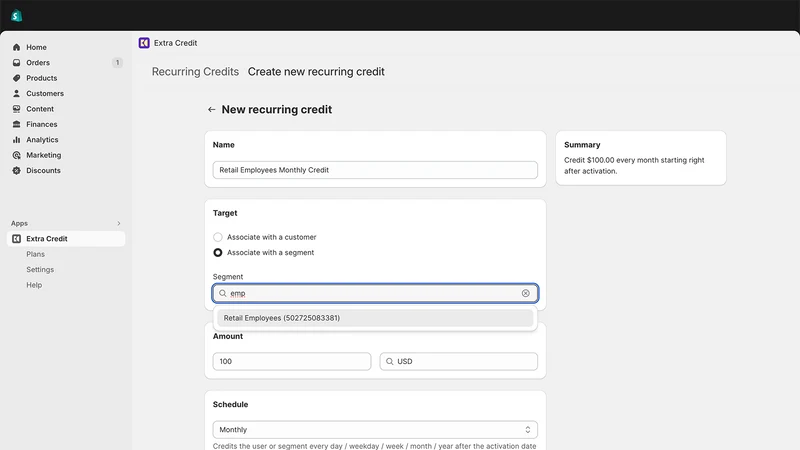Click the Amount section heading
This screenshot has height=450, width=800.
click(x=228, y=336)
